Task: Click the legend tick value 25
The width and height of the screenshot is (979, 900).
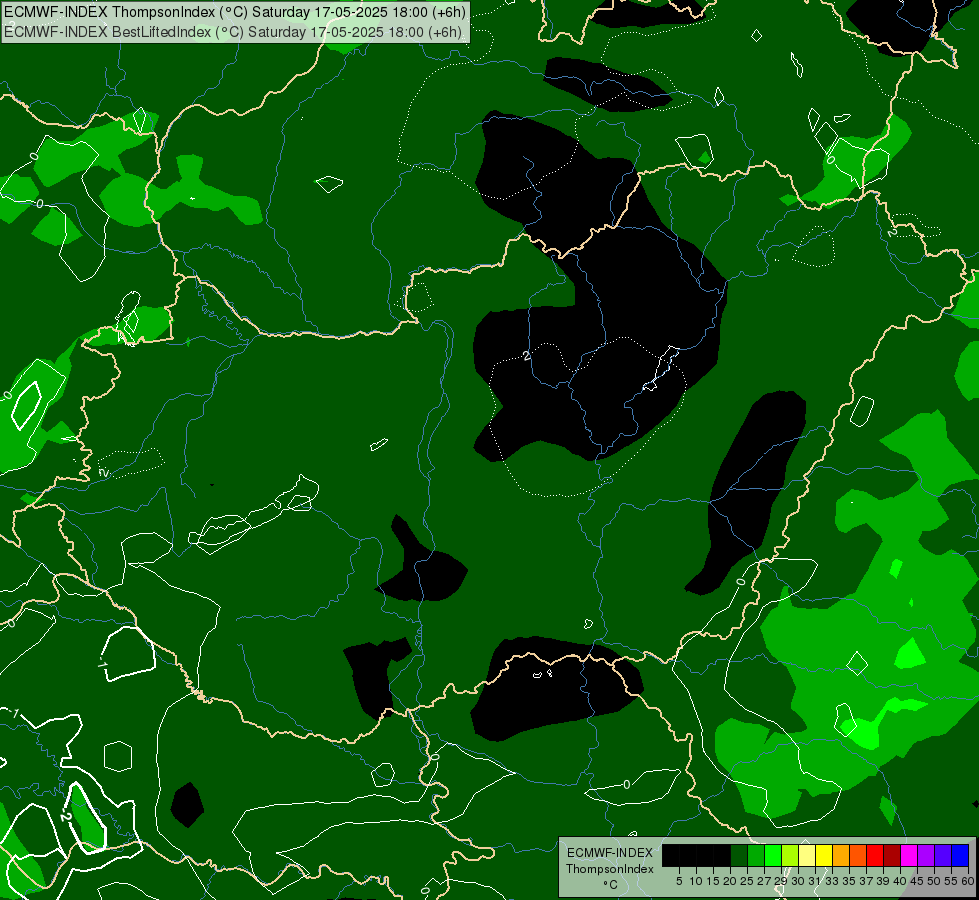Action: [747, 881]
